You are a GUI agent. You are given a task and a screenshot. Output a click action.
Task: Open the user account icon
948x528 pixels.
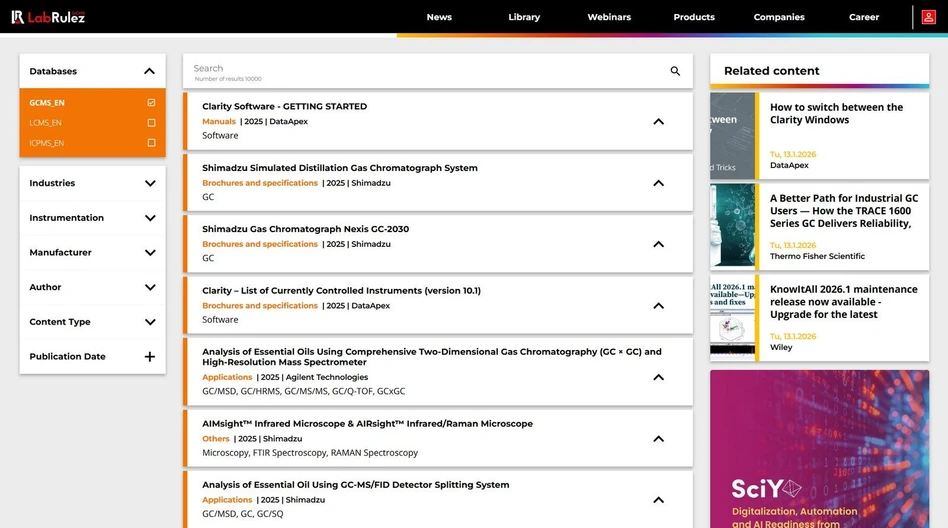pos(928,17)
